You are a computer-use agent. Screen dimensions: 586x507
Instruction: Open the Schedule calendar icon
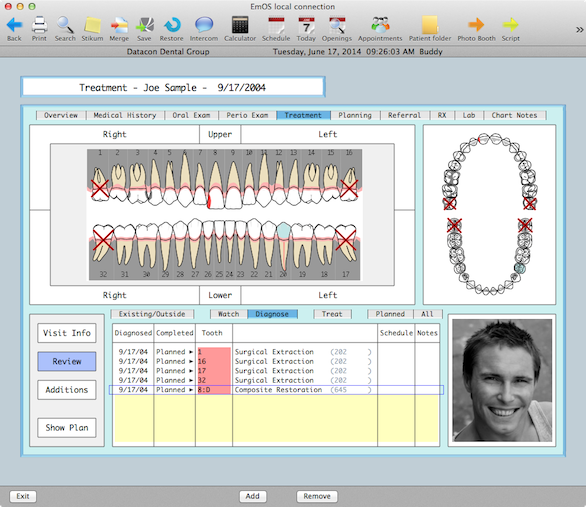(x=276, y=25)
